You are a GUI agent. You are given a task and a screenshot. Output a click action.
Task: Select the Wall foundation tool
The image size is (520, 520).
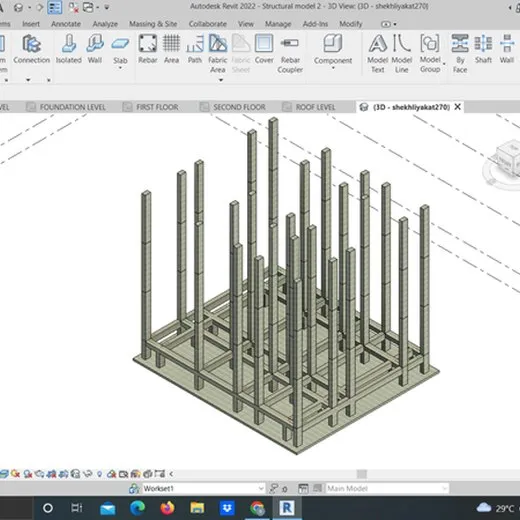click(x=95, y=49)
